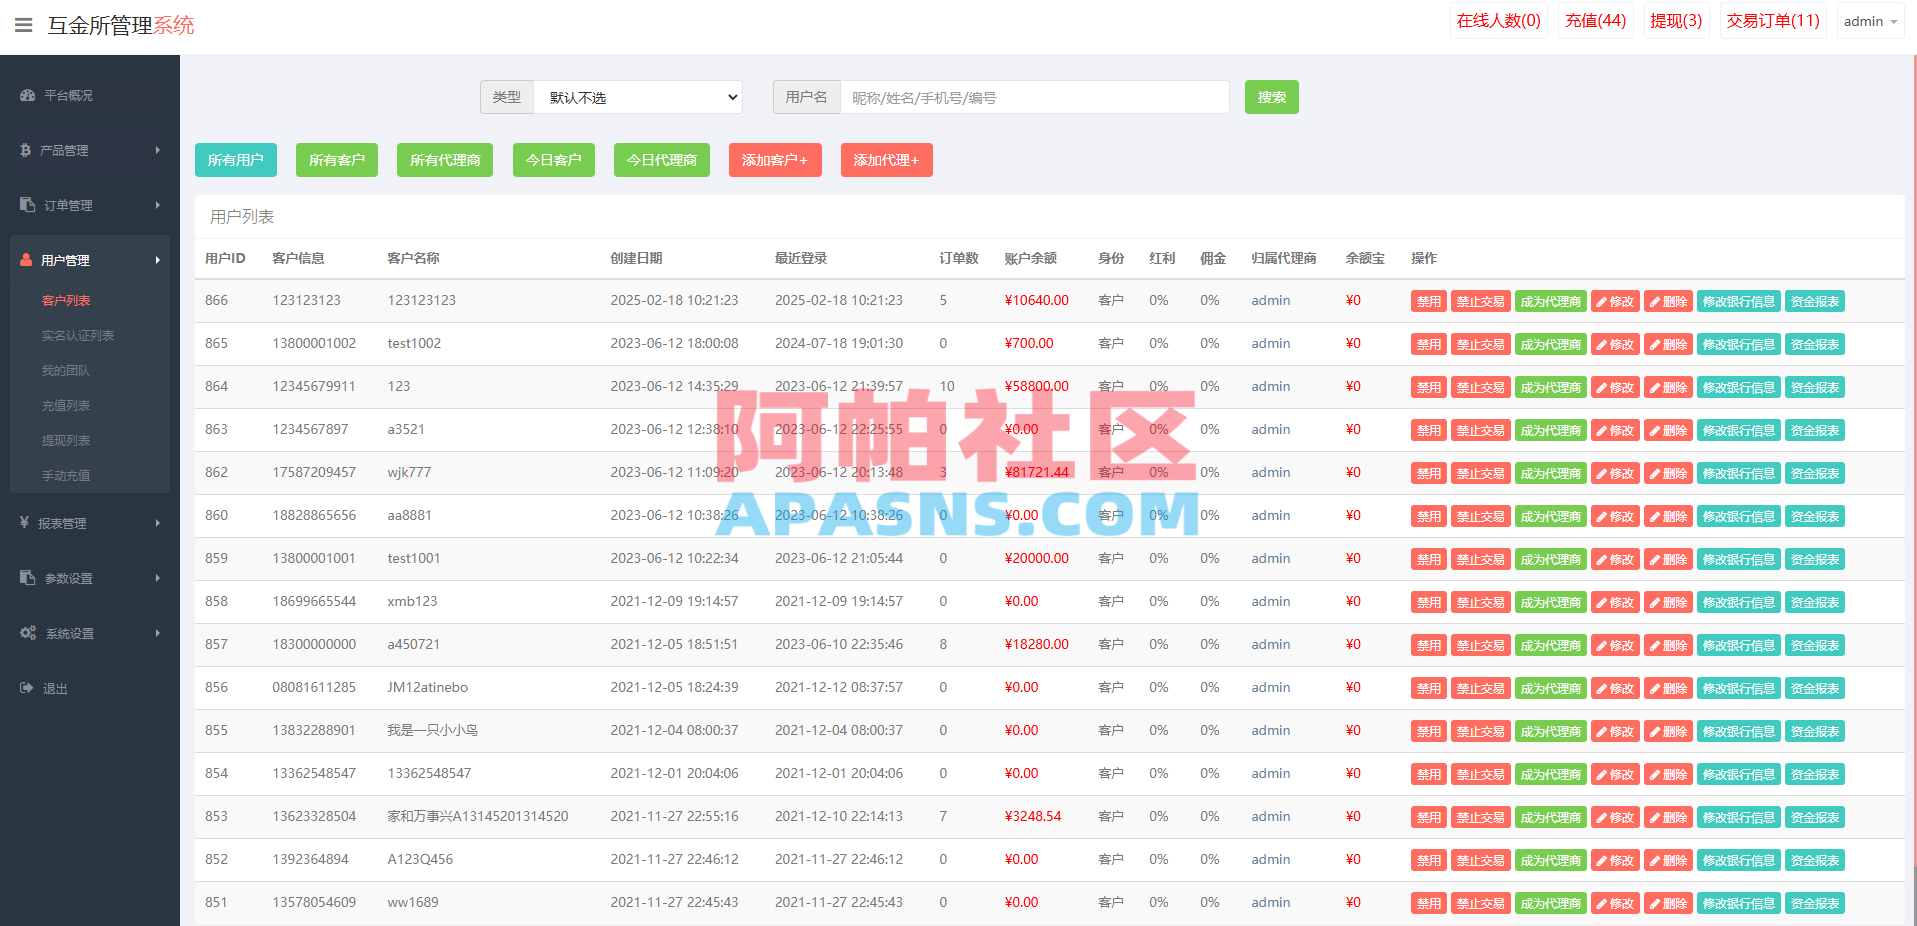Open 充值列表 from the sidebar menu
The height and width of the screenshot is (926, 1917).
tap(66, 405)
